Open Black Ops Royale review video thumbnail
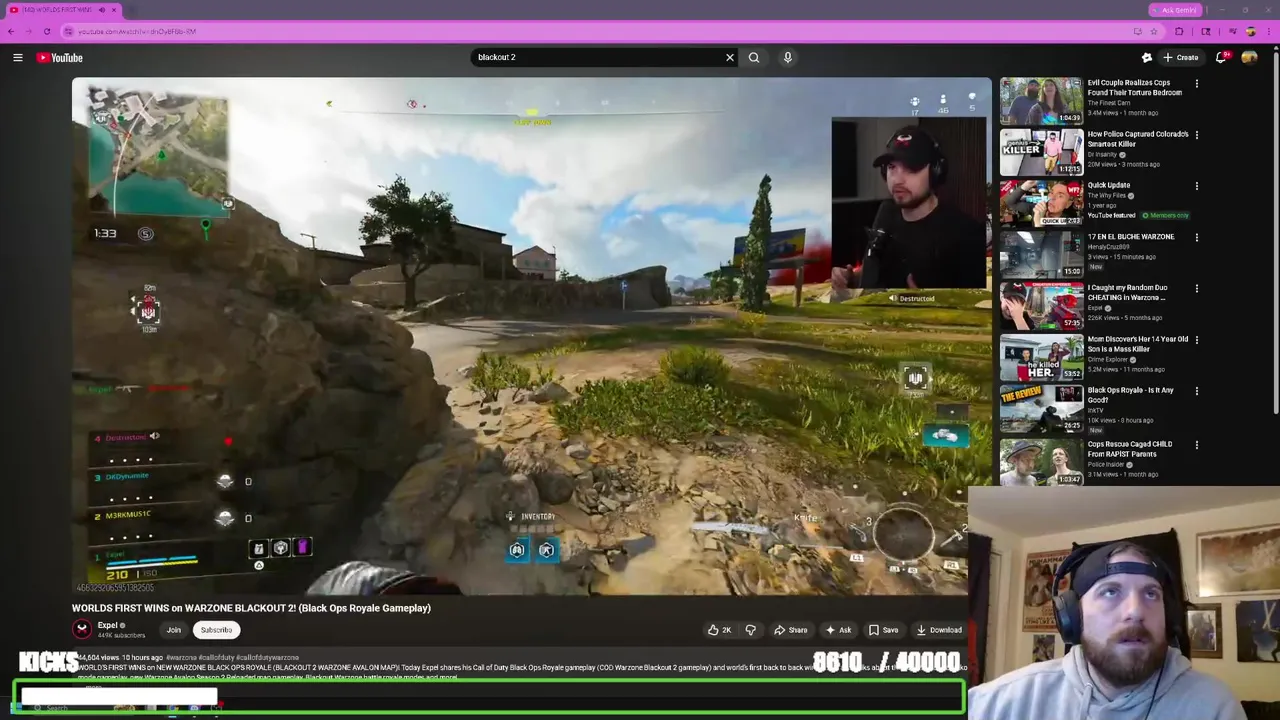This screenshot has height=720, width=1280. click(1041, 408)
